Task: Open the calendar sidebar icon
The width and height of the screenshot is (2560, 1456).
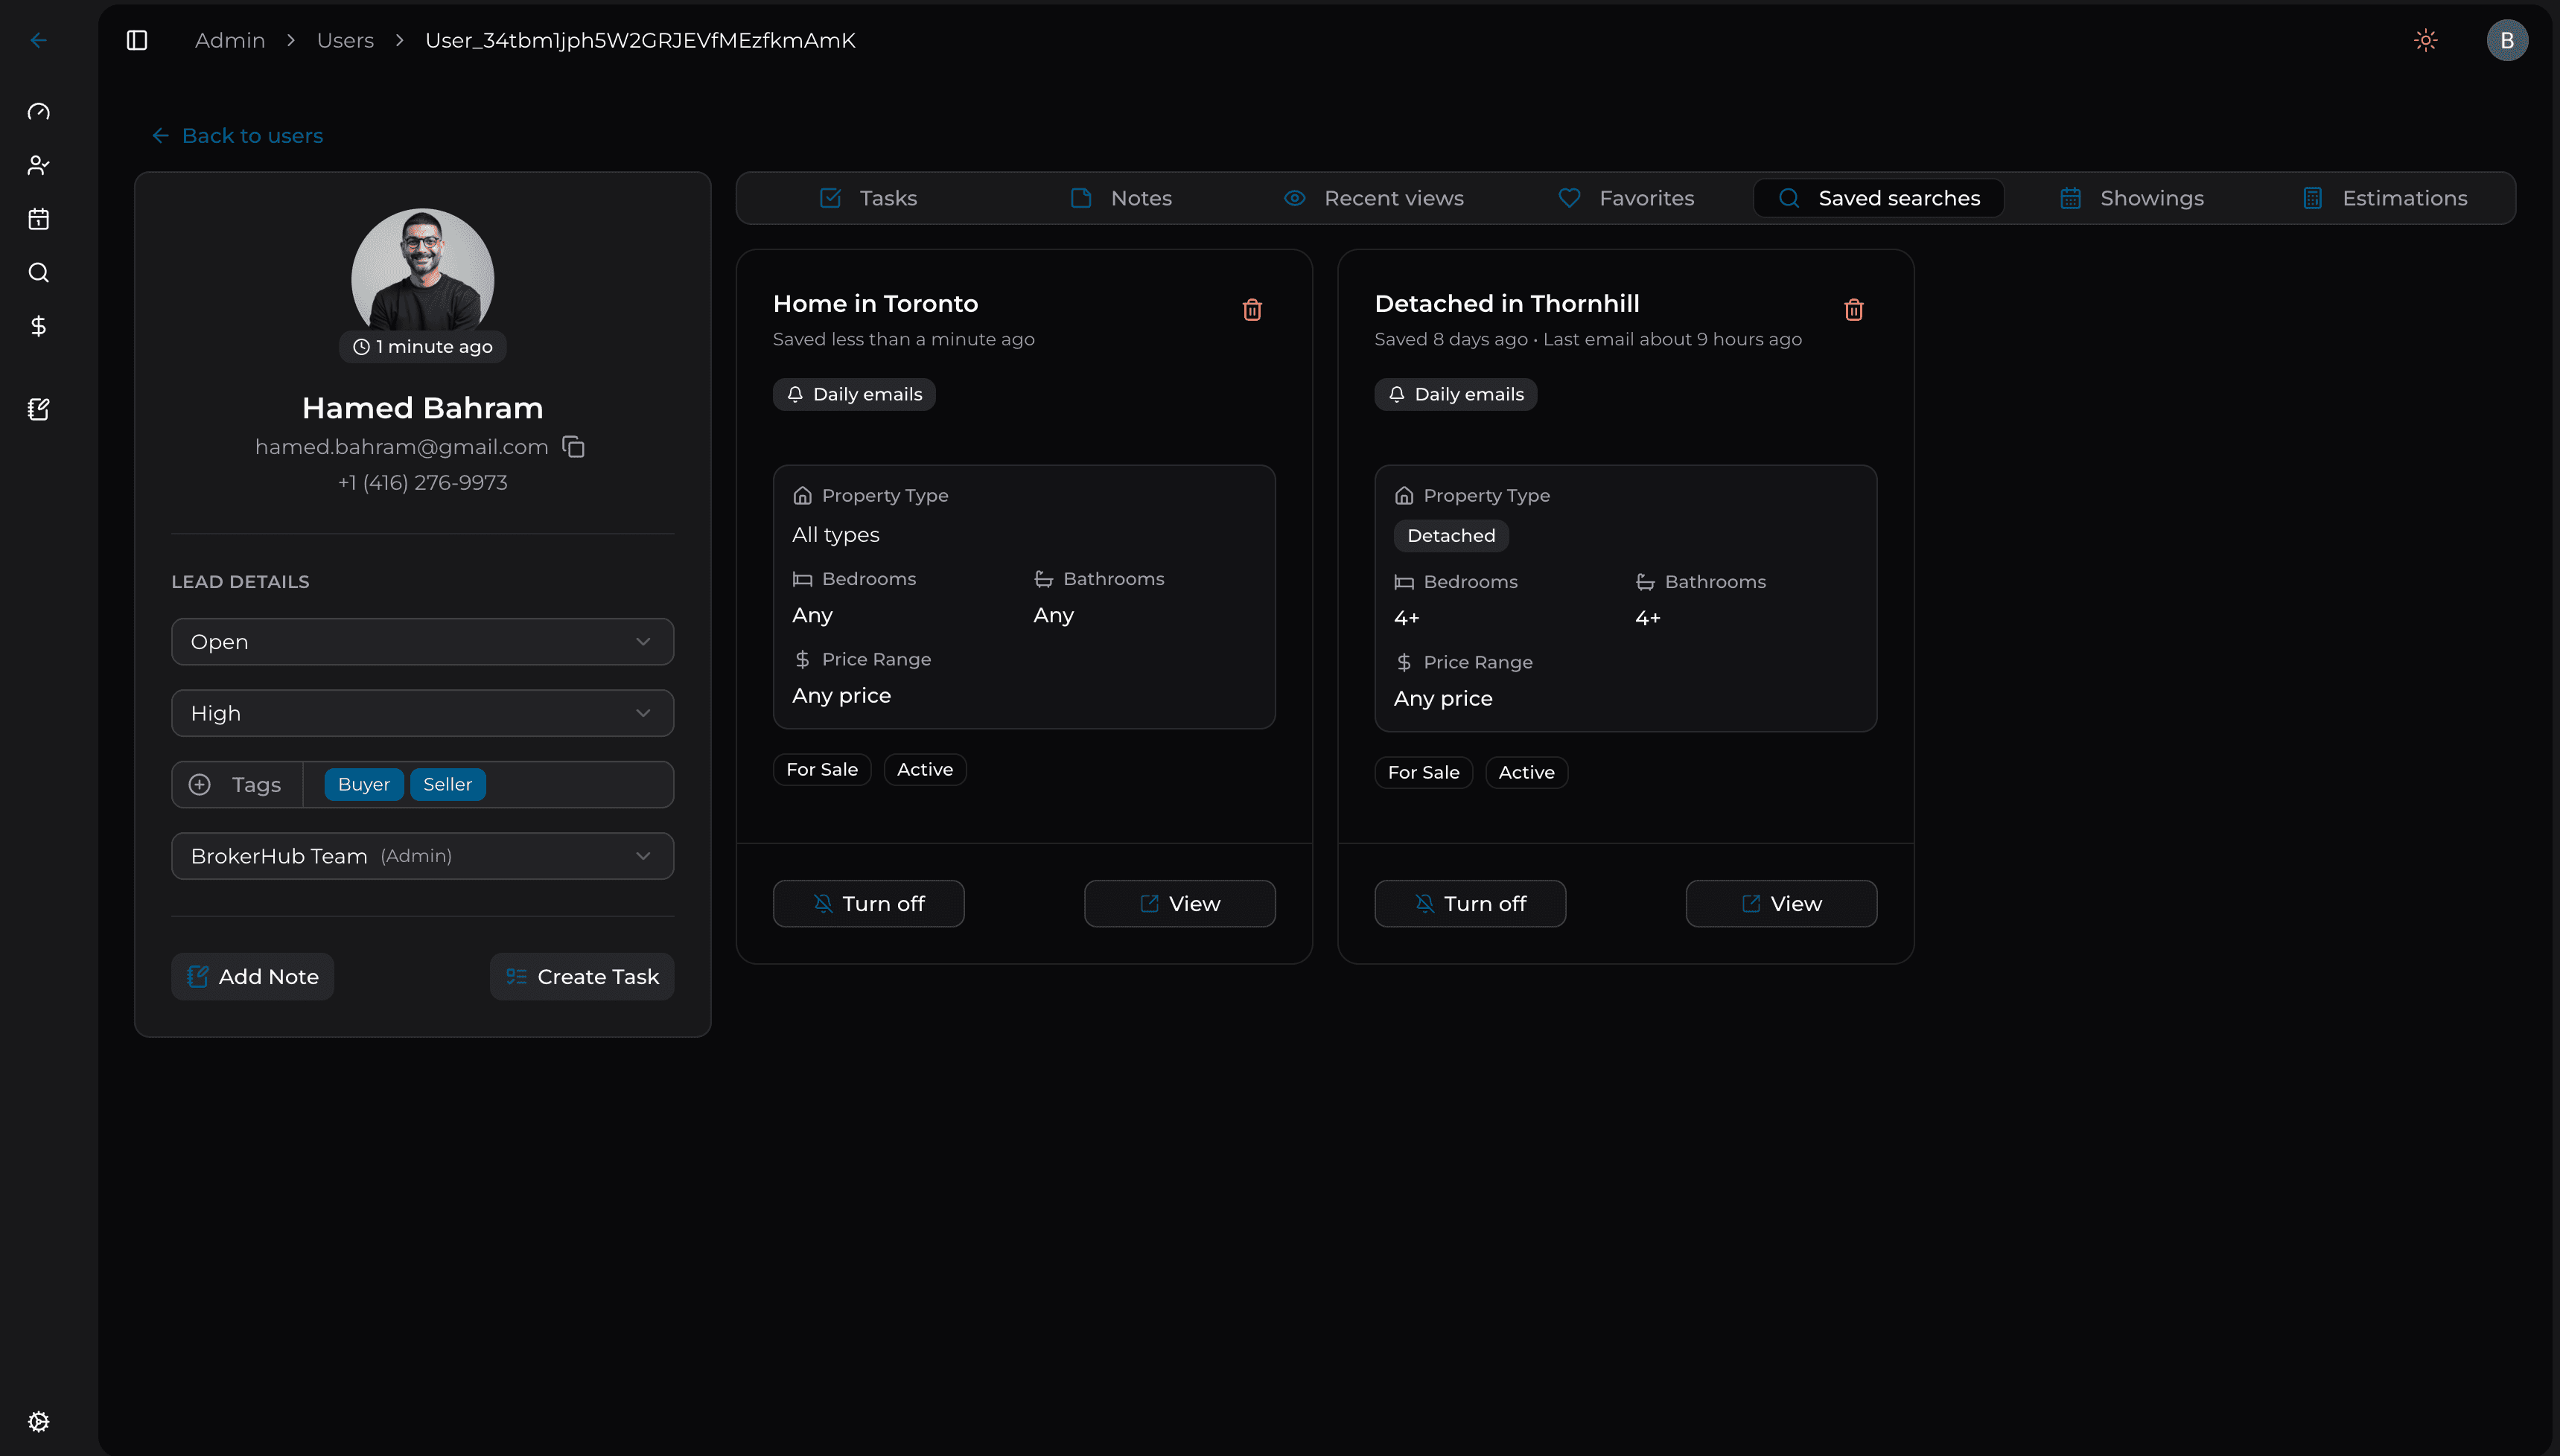Action: coord(38,219)
